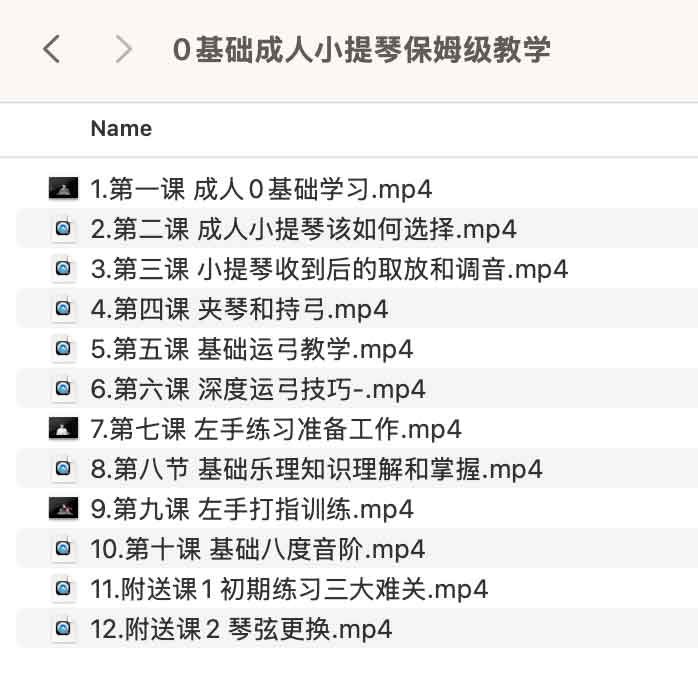Click thumbnail icon of 7.第七课 video
This screenshot has width=698, height=680.
point(63,429)
